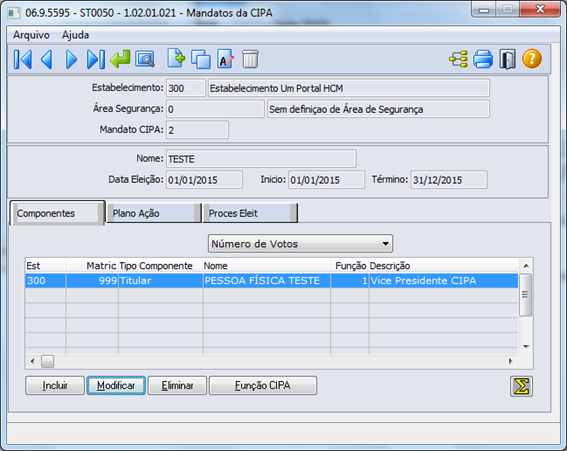Click the Mandato CIPA number field
This screenshot has height=451, width=567.
[197, 130]
